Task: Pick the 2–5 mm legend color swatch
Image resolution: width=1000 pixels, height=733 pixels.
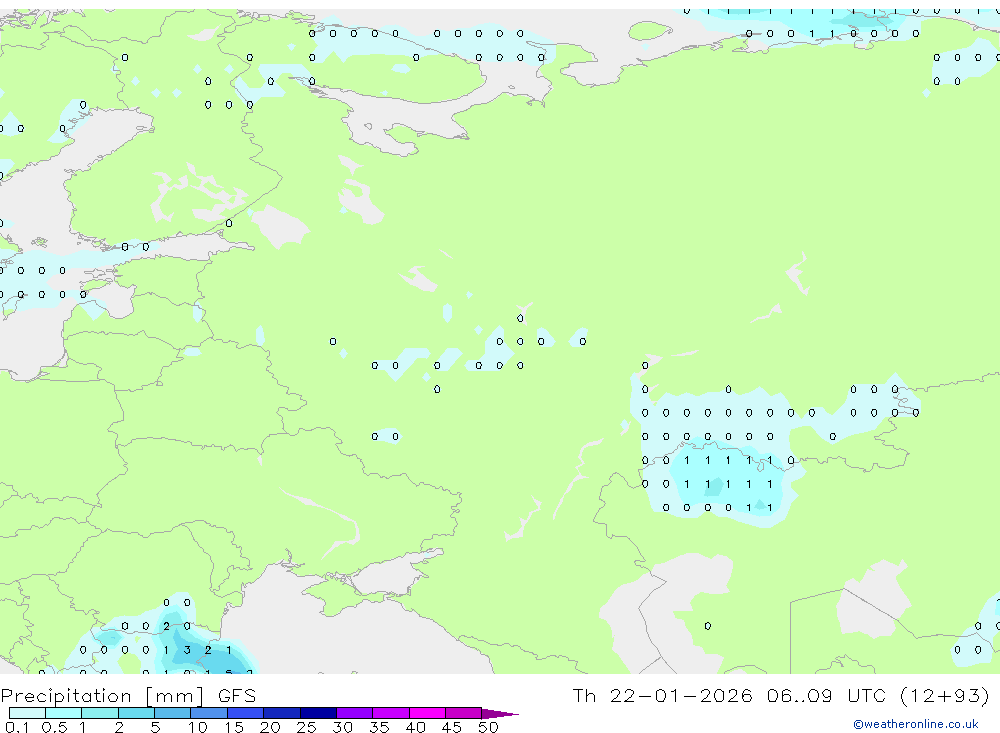Action: (x=136, y=713)
